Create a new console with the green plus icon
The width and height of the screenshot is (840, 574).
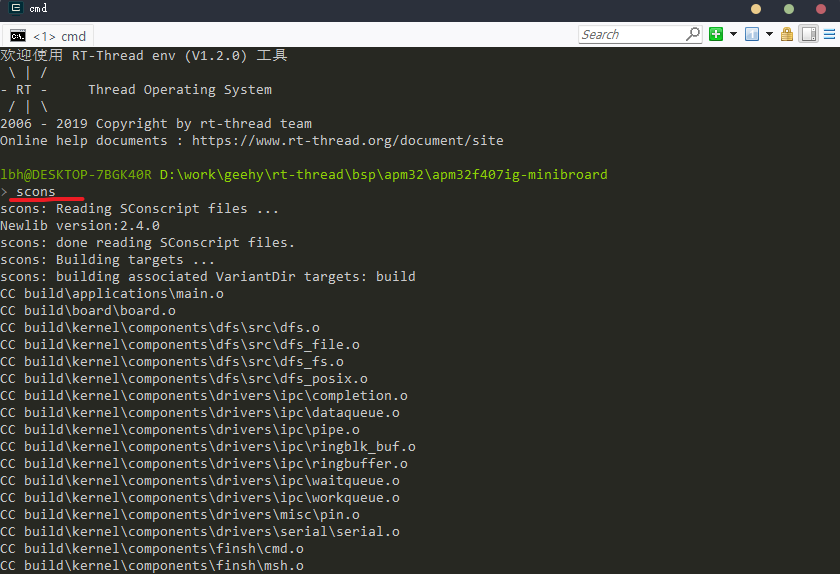click(x=716, y=34)
